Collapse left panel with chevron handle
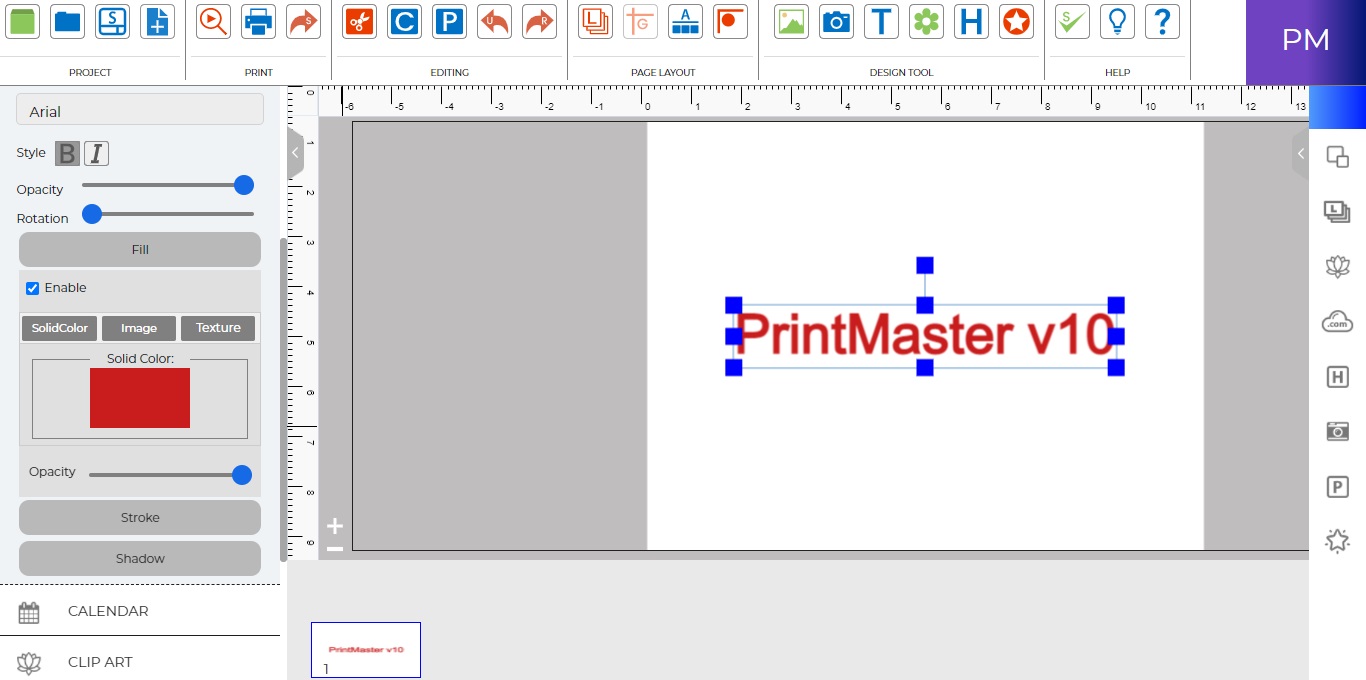 pyautogui.click(x=295, y=153)
